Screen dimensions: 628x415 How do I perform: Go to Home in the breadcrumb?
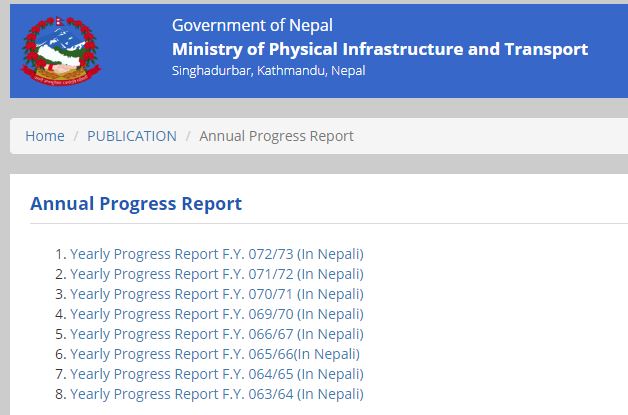45,136
